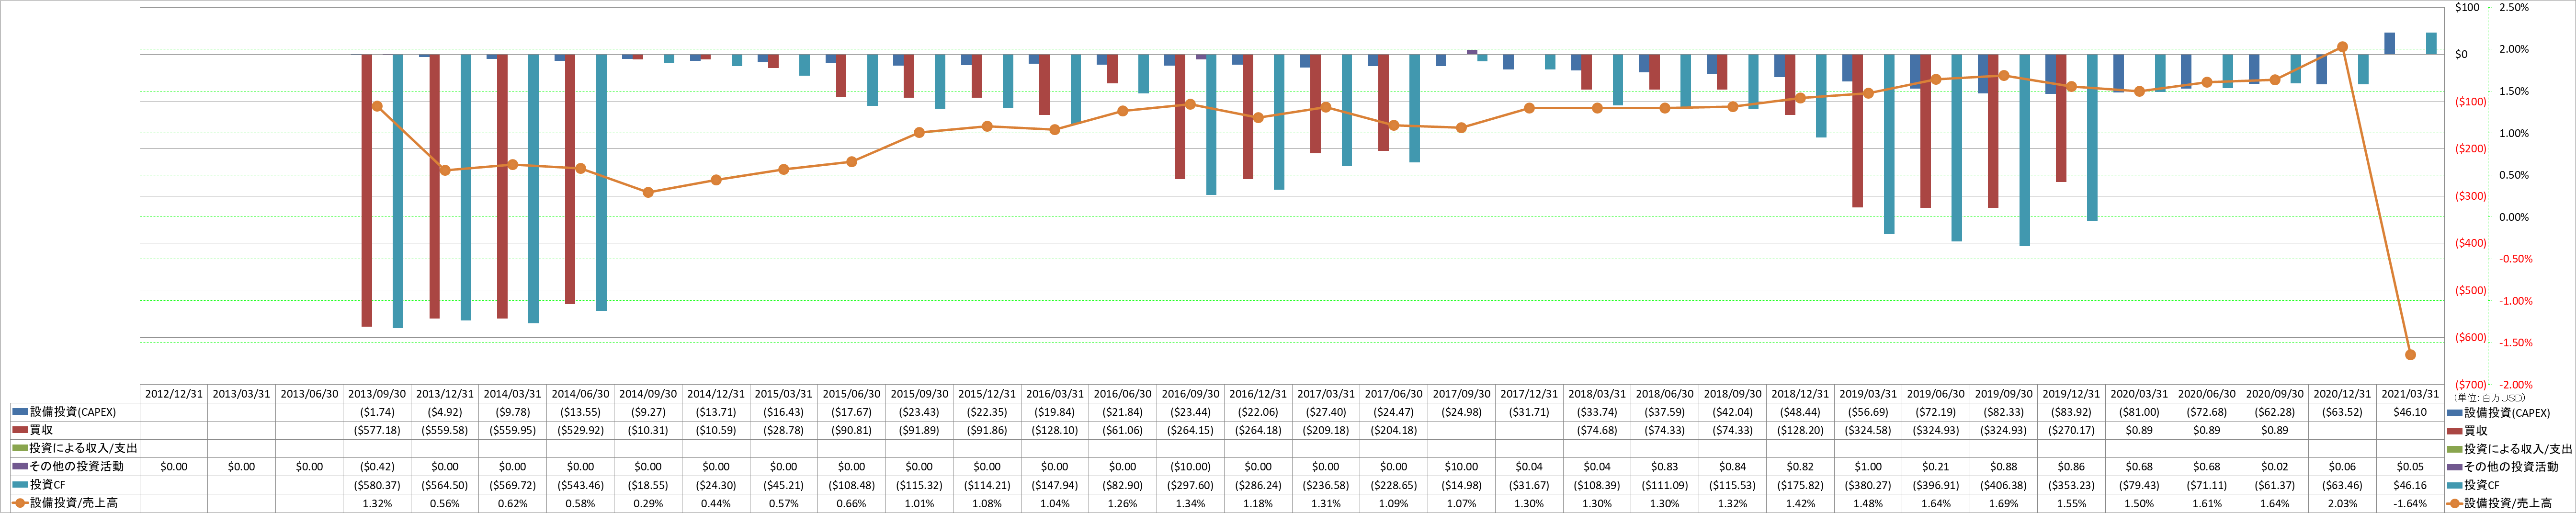This screenshot has width=2576, height=513.
Task: Click the $46.16 投資CF cell
Action: coord(2410,485)
